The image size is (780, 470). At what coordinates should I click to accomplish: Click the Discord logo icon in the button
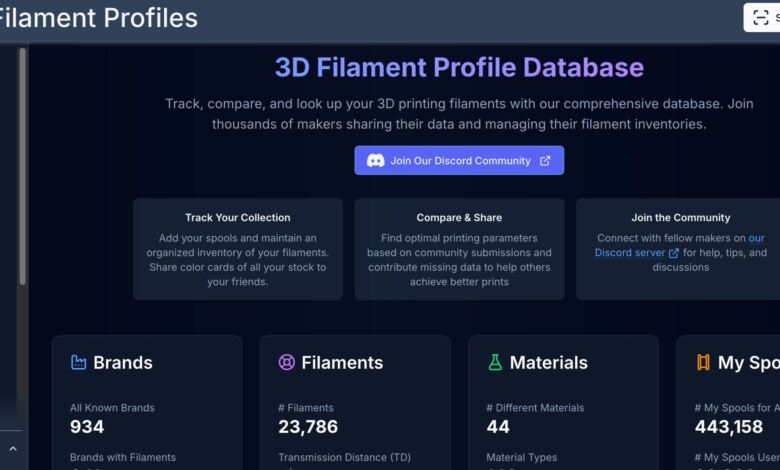pos(376,161)
